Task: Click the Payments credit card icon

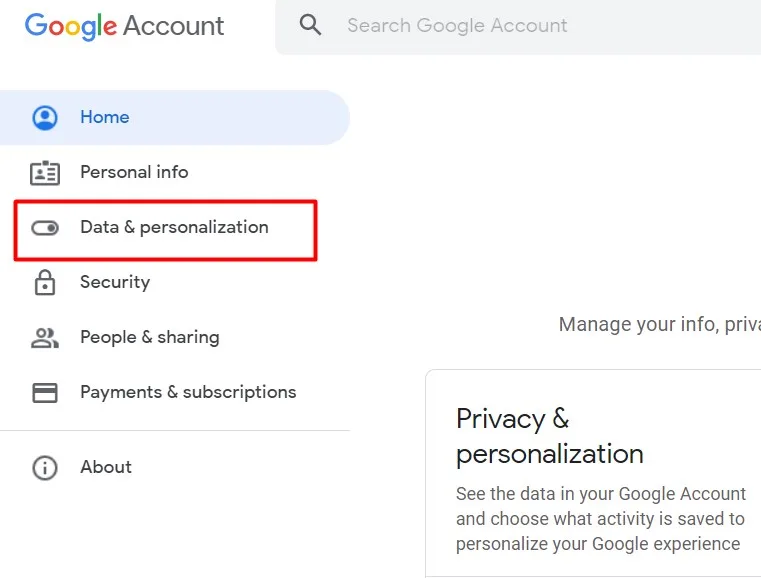Action: click(x=45, y=393)
